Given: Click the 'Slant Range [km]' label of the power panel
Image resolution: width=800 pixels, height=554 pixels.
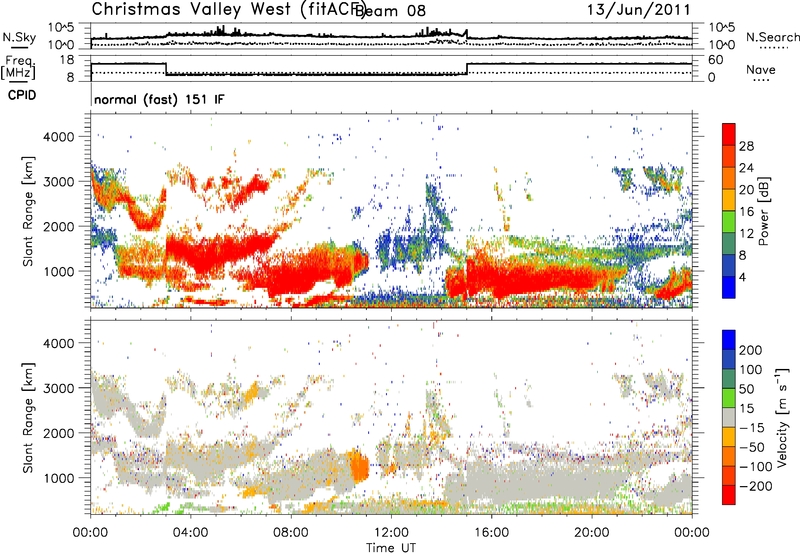Looking at the screenshot, I should 28,211.
